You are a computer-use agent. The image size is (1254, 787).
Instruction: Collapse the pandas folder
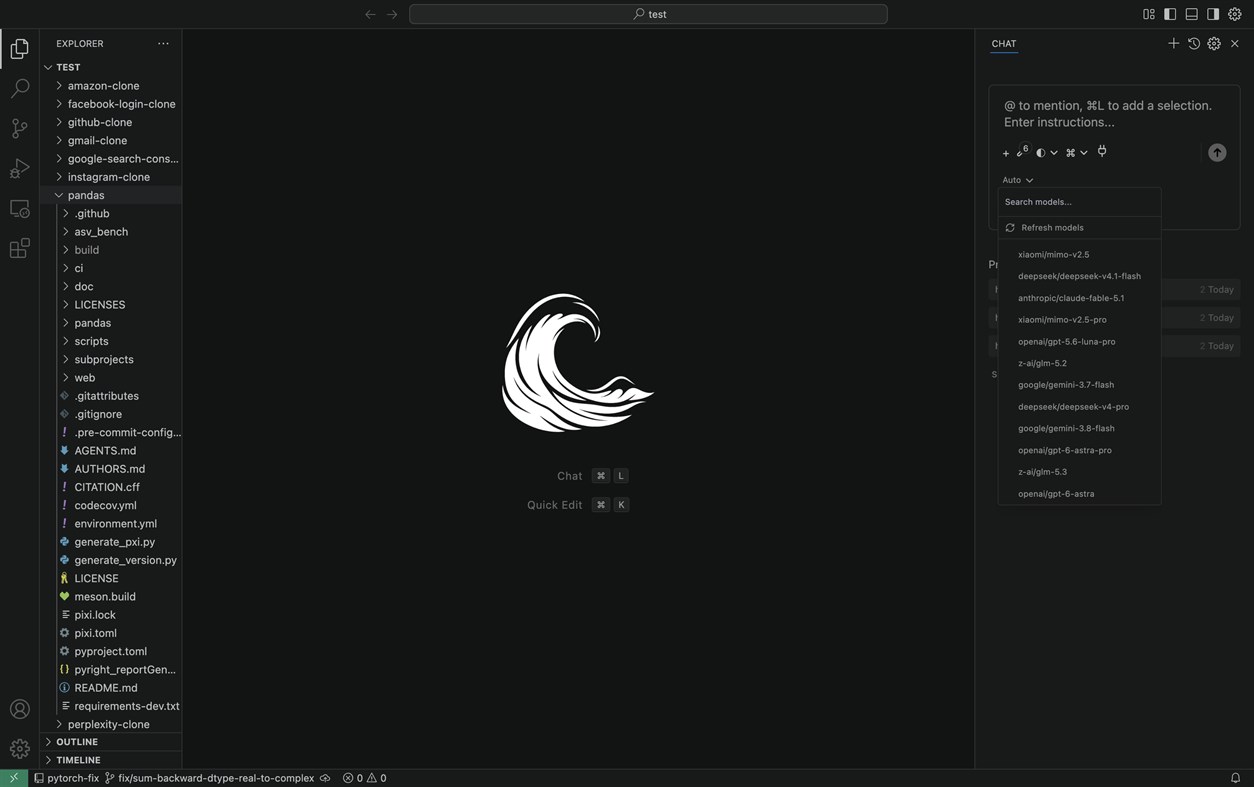110,195
